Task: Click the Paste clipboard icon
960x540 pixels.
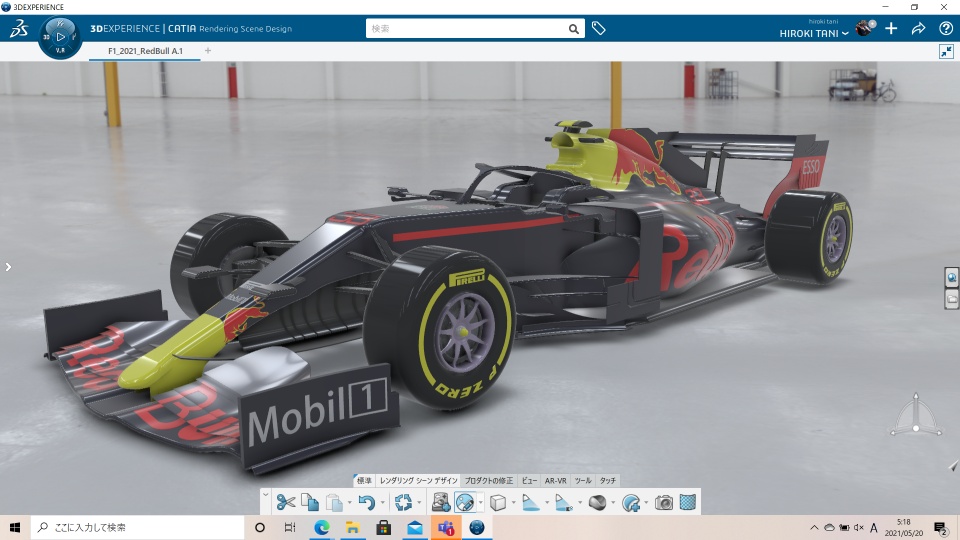Action: [334, 503]
